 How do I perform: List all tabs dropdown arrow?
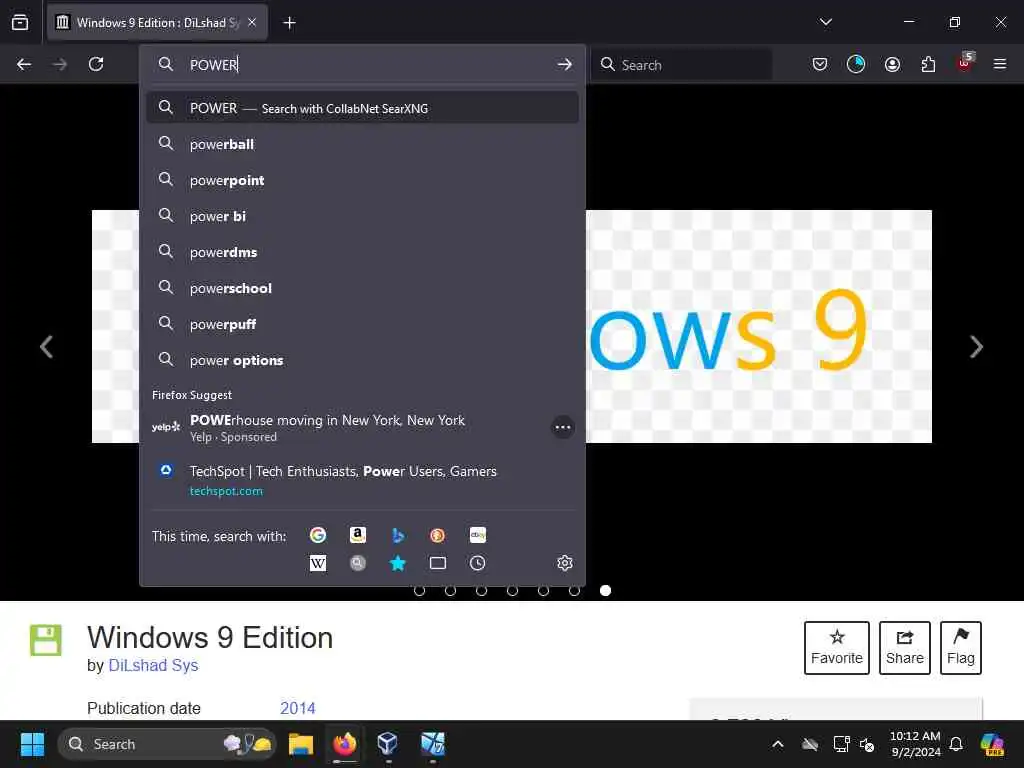826,22
